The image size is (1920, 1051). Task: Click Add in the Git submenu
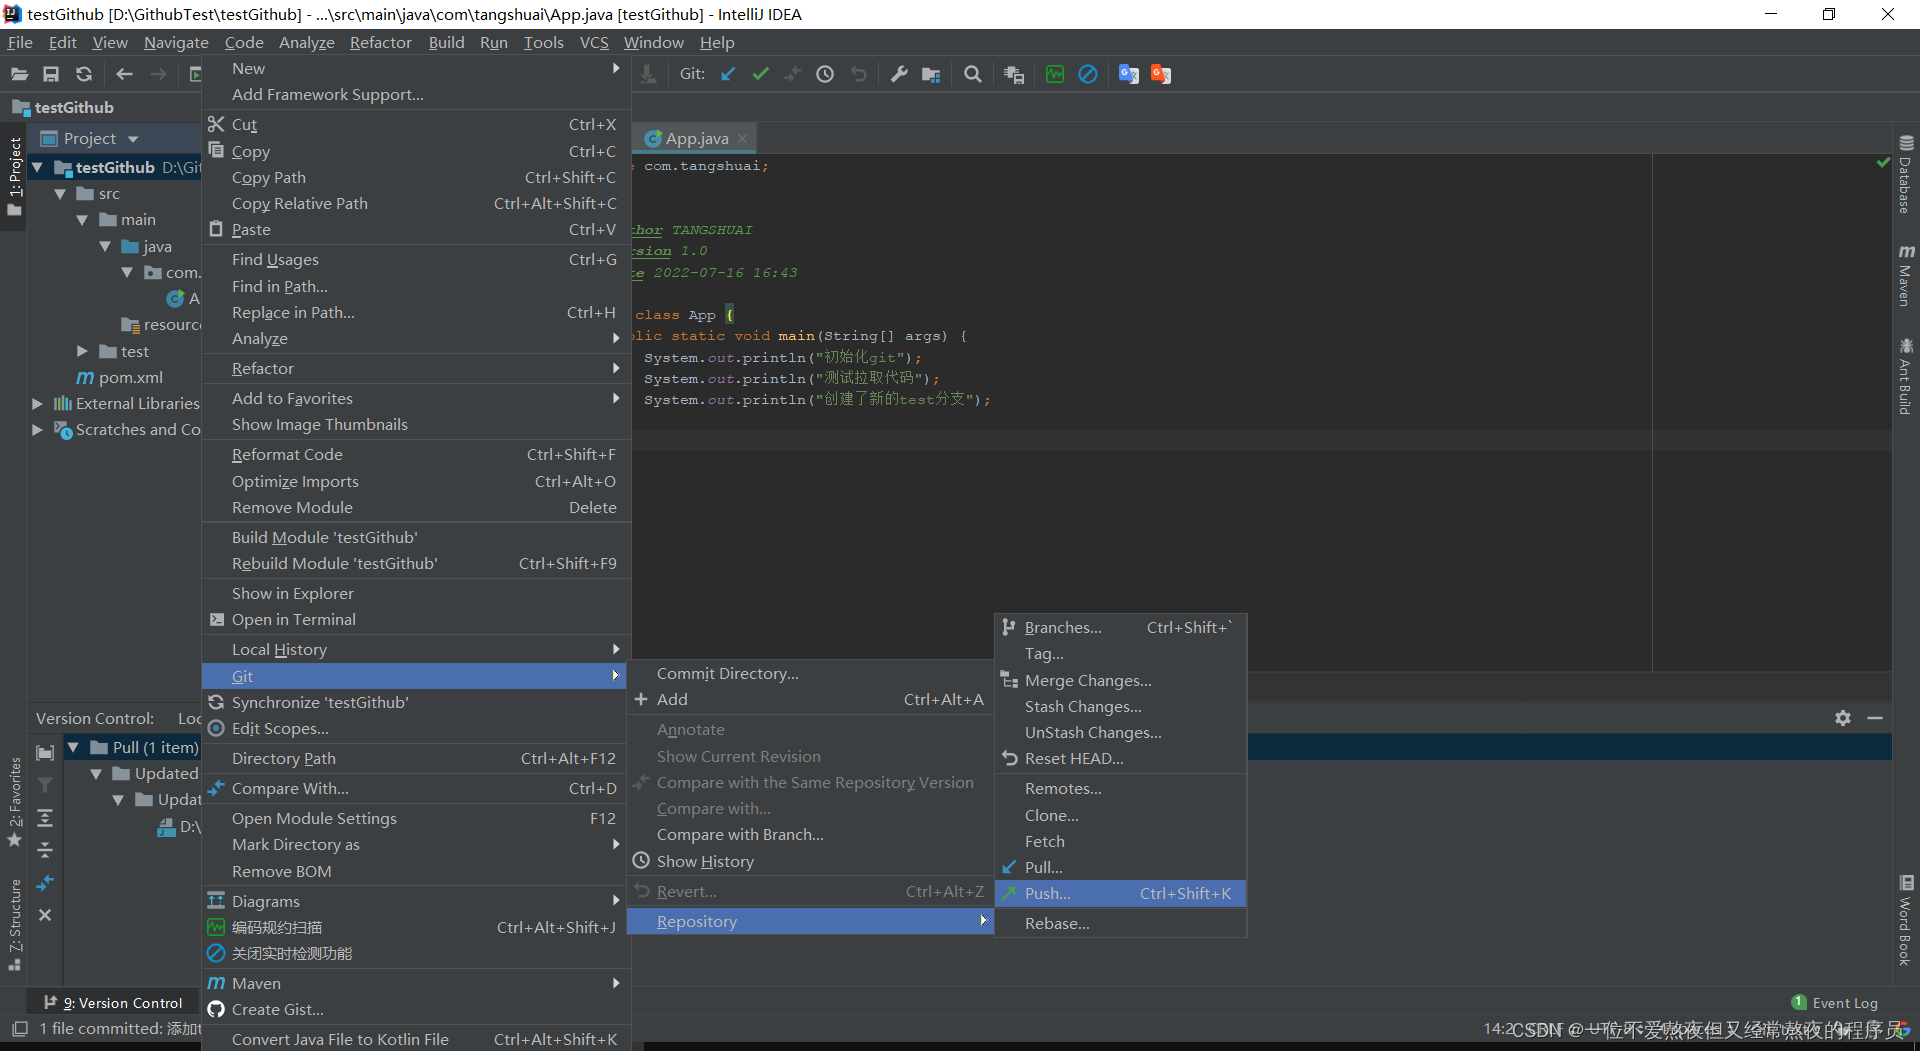810,700
